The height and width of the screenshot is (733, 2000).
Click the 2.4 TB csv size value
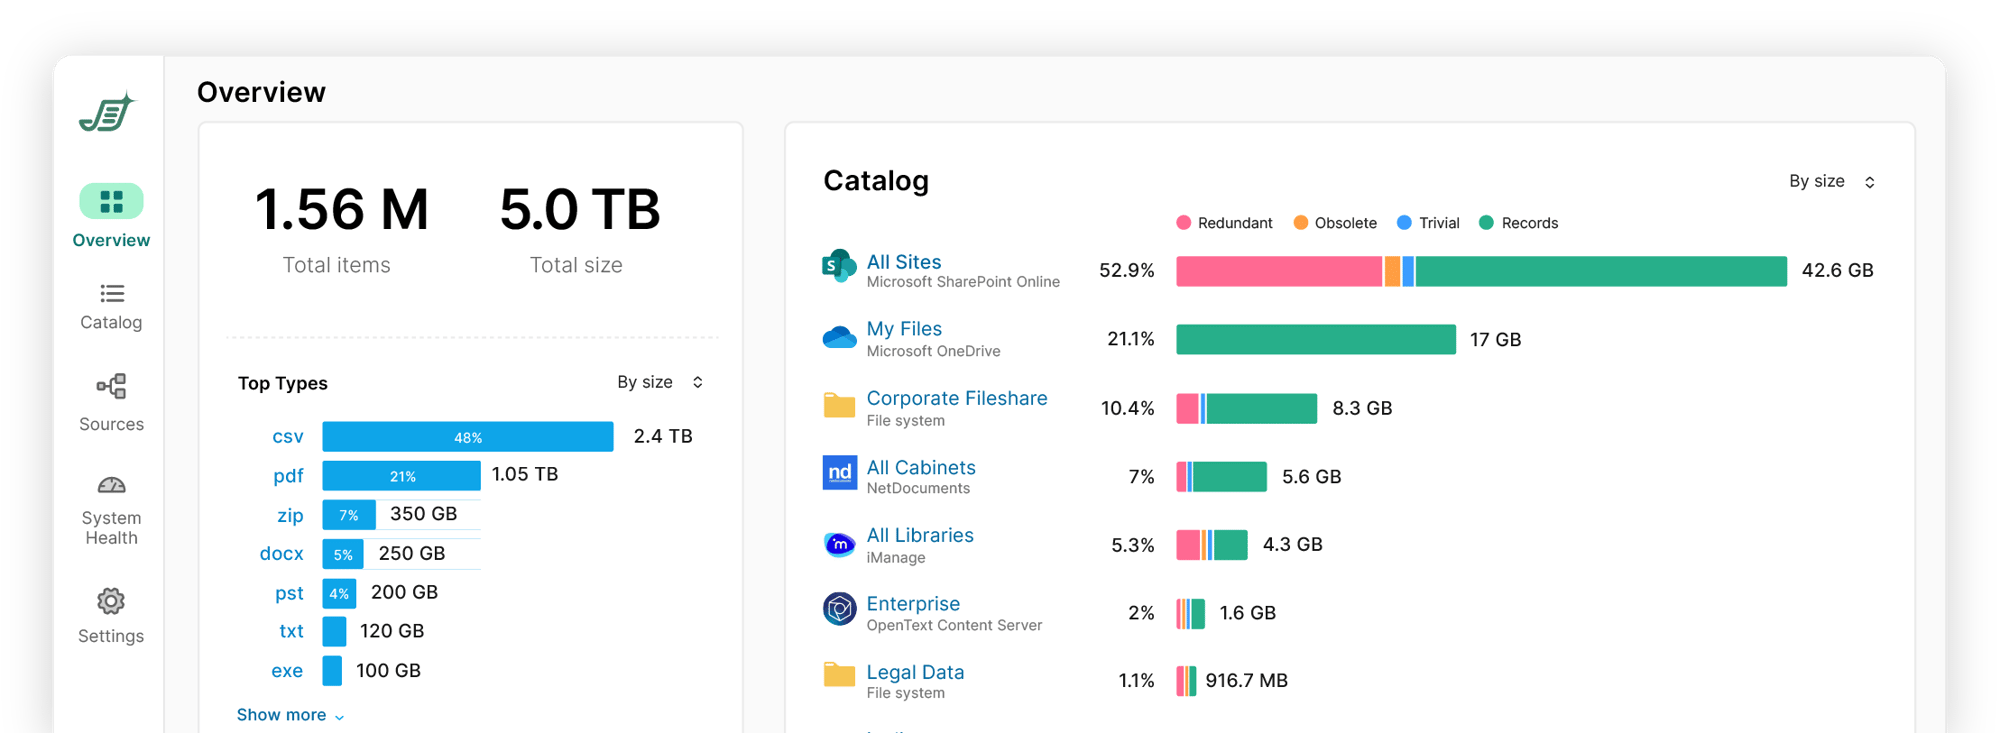point(663,436)
